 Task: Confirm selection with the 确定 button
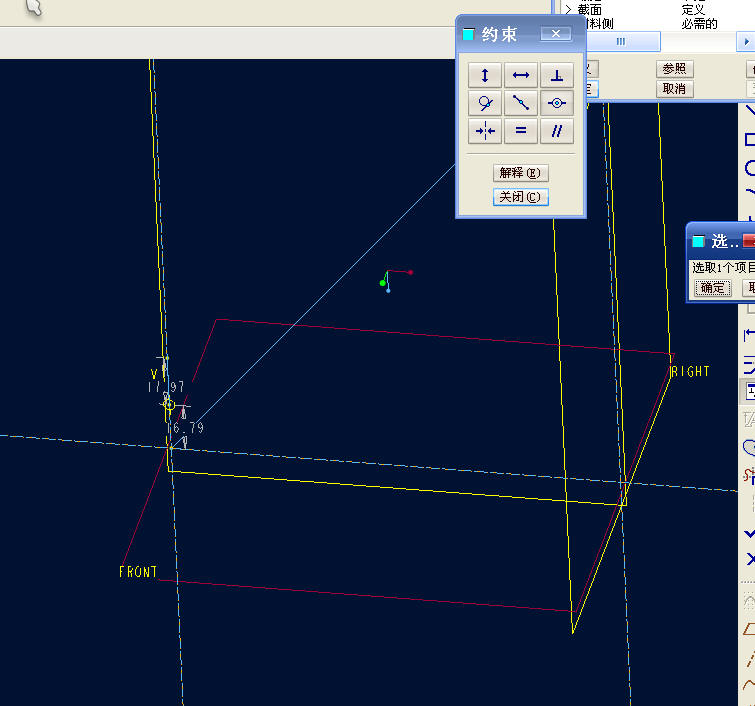713,288
